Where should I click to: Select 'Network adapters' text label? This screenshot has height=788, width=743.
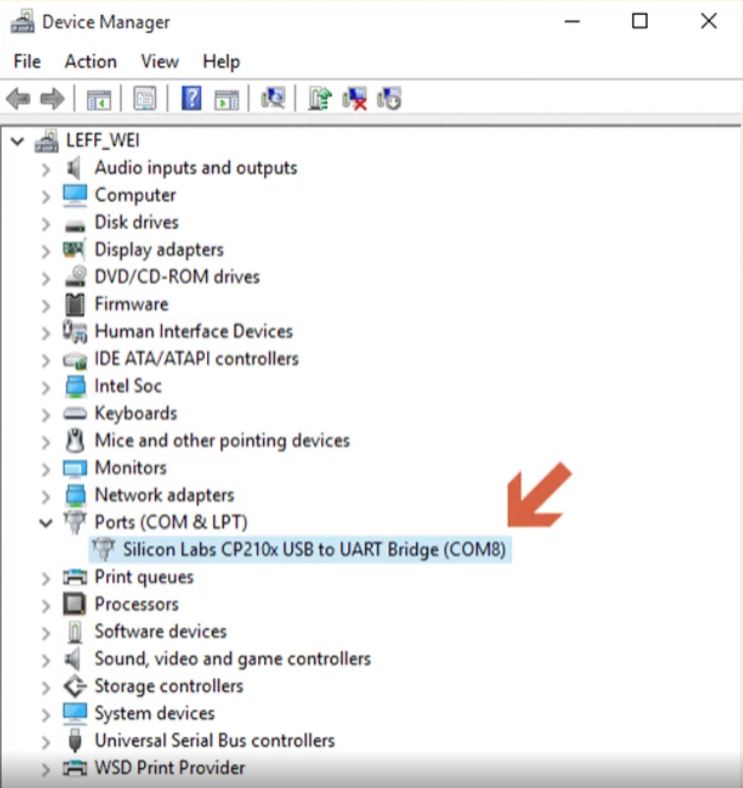click(x=164, y=495)
